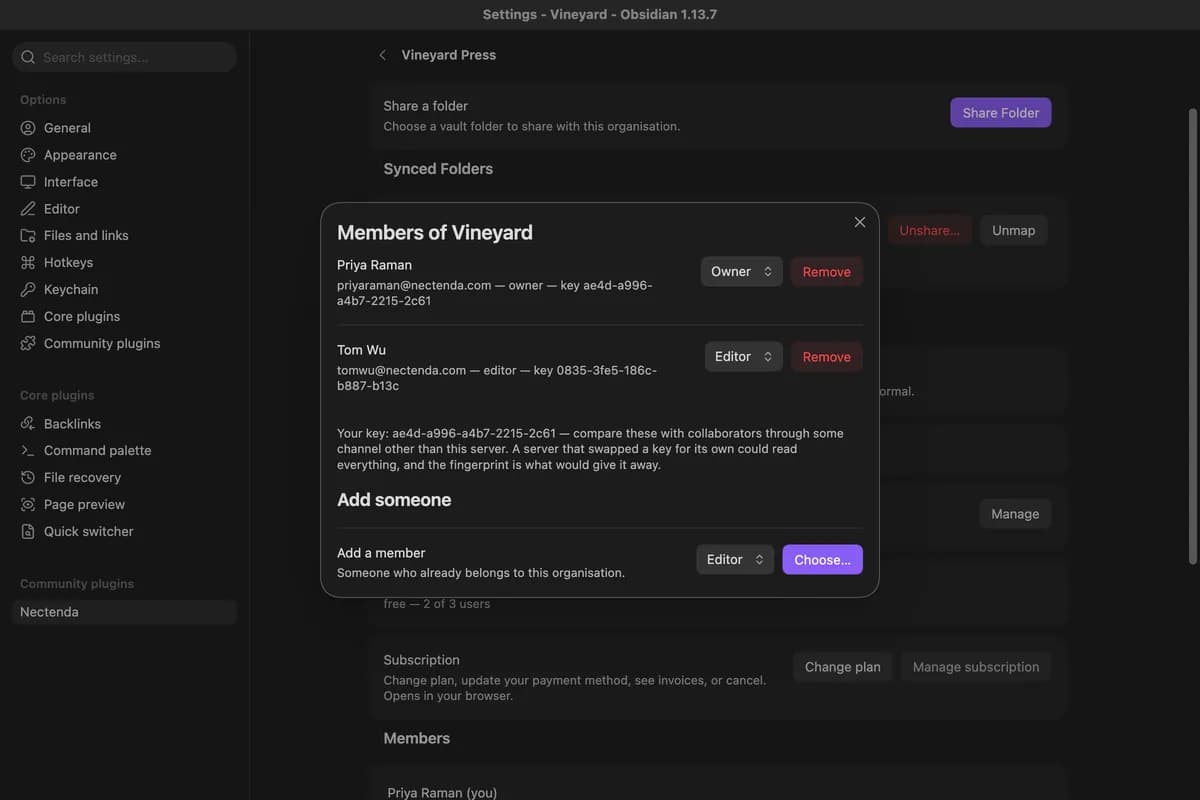Click Choose… to add a member
Screen dimensions: 1200x800
pos(822,560)
